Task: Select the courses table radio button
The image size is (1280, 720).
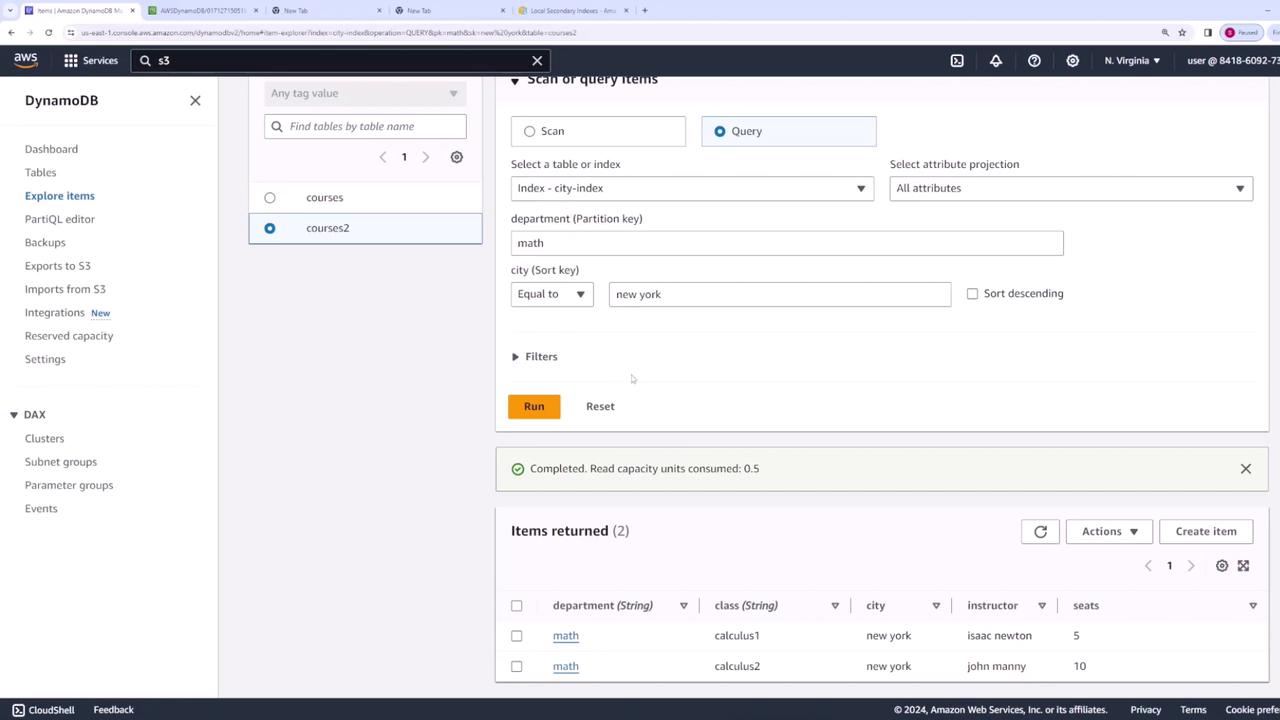Action: [x=270, y=198]
